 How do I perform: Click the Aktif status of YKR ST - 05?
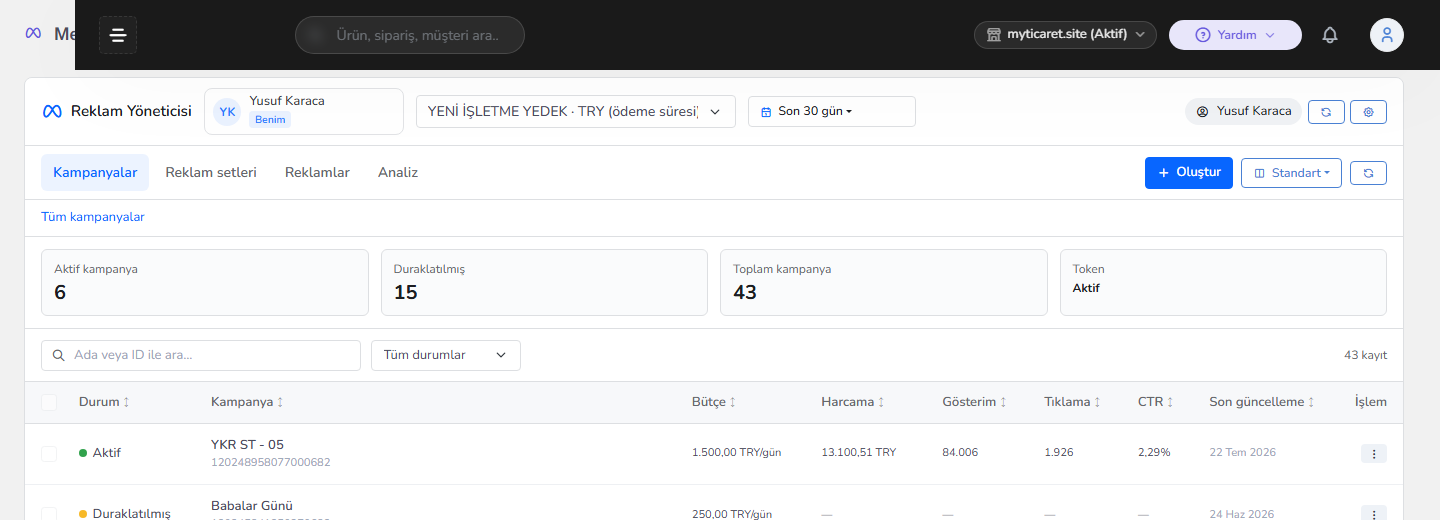tap(100, 453)
